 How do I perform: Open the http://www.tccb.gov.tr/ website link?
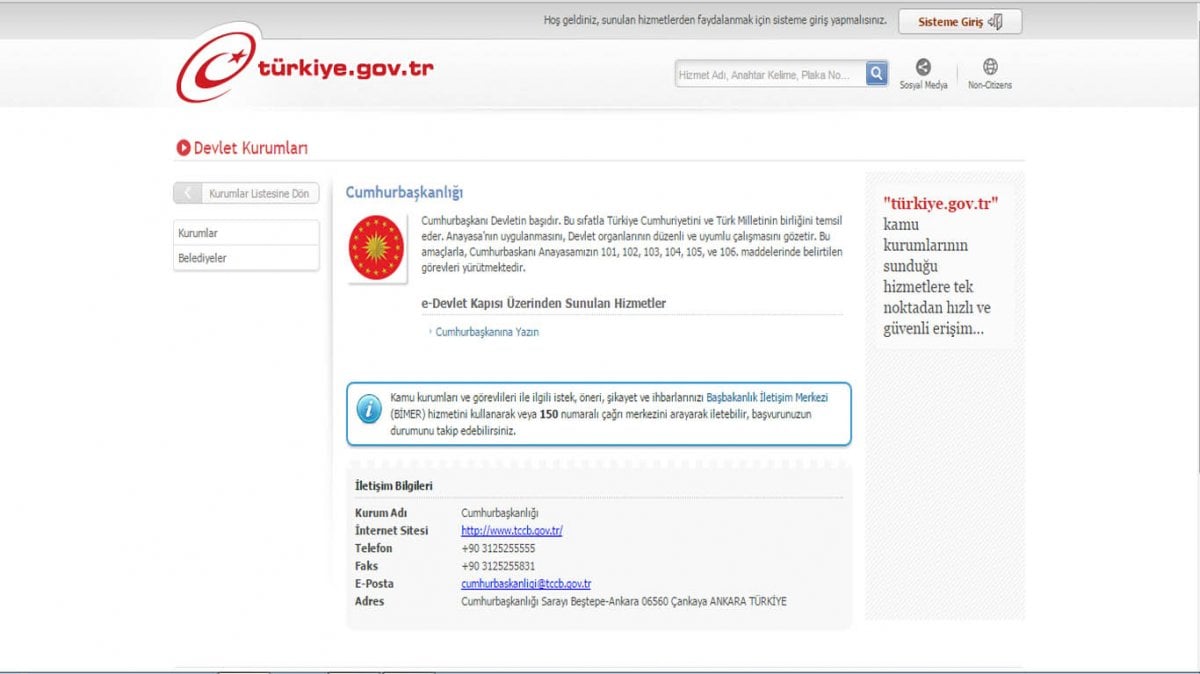pyautogui.click(x=510, y=530)
